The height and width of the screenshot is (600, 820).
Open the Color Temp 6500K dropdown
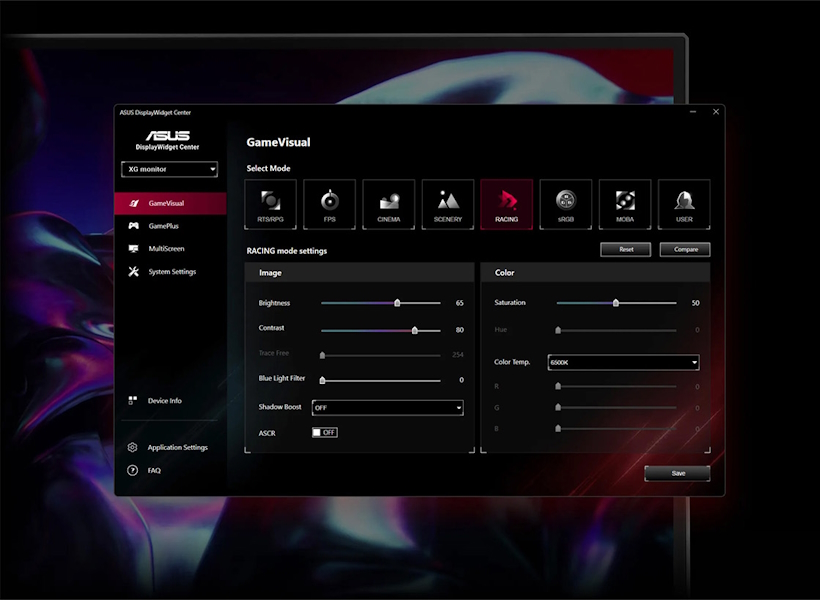pyautogui.click(x=623, y=362)
